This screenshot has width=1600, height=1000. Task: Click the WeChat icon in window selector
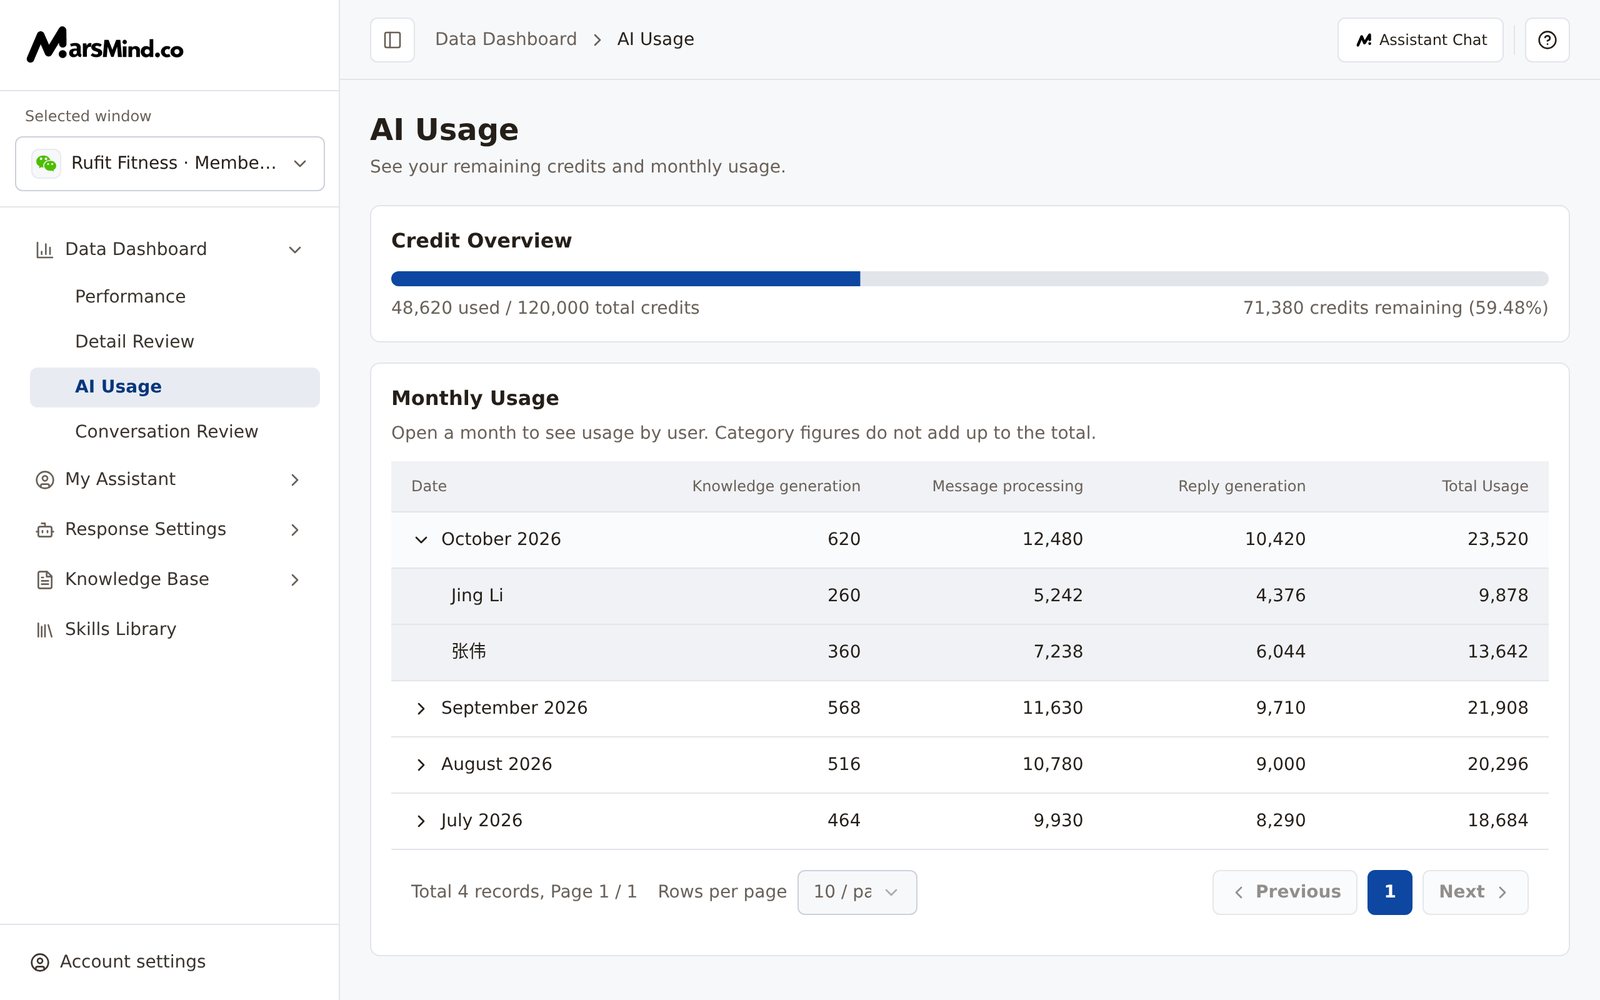[46, 163]
